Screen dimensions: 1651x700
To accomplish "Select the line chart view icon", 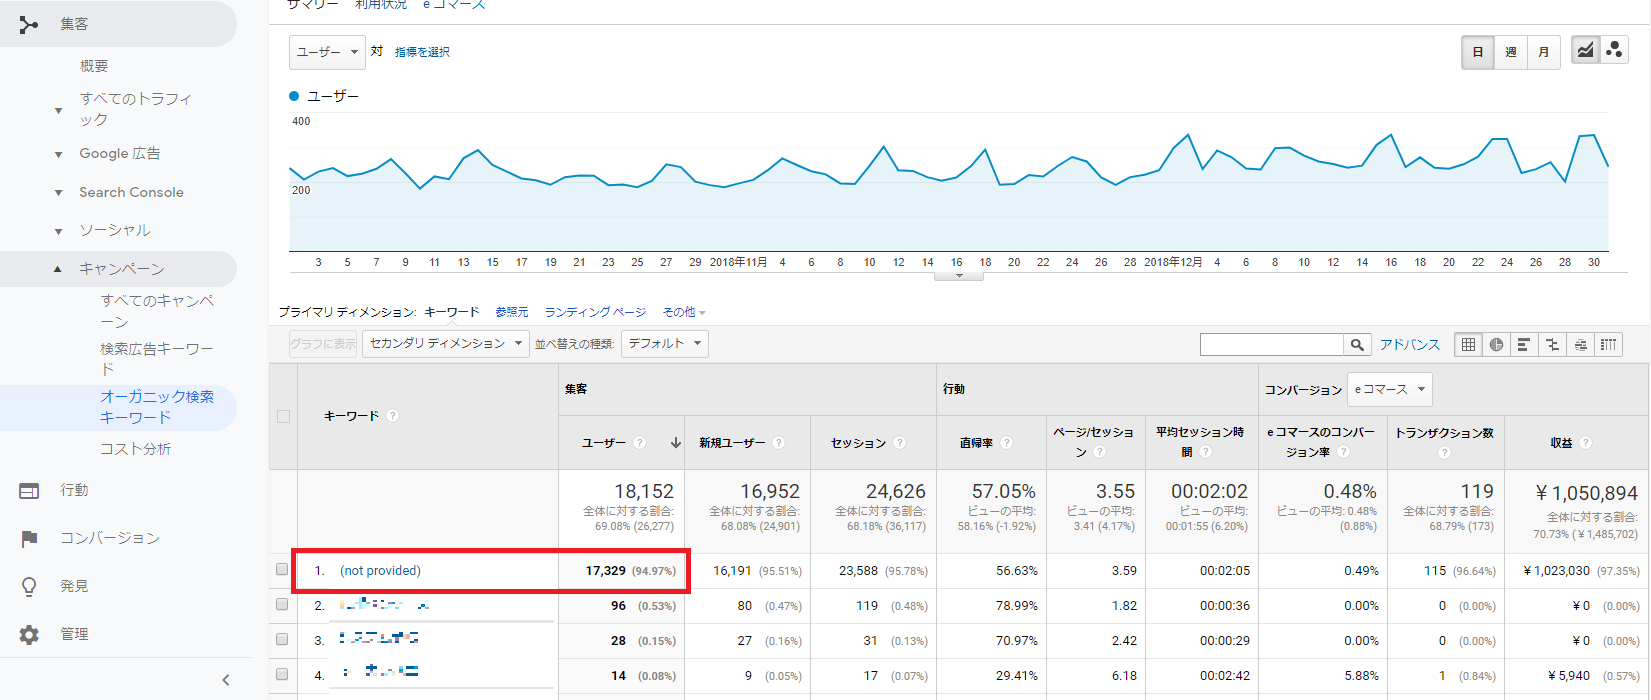I will tap(1585, 51).
